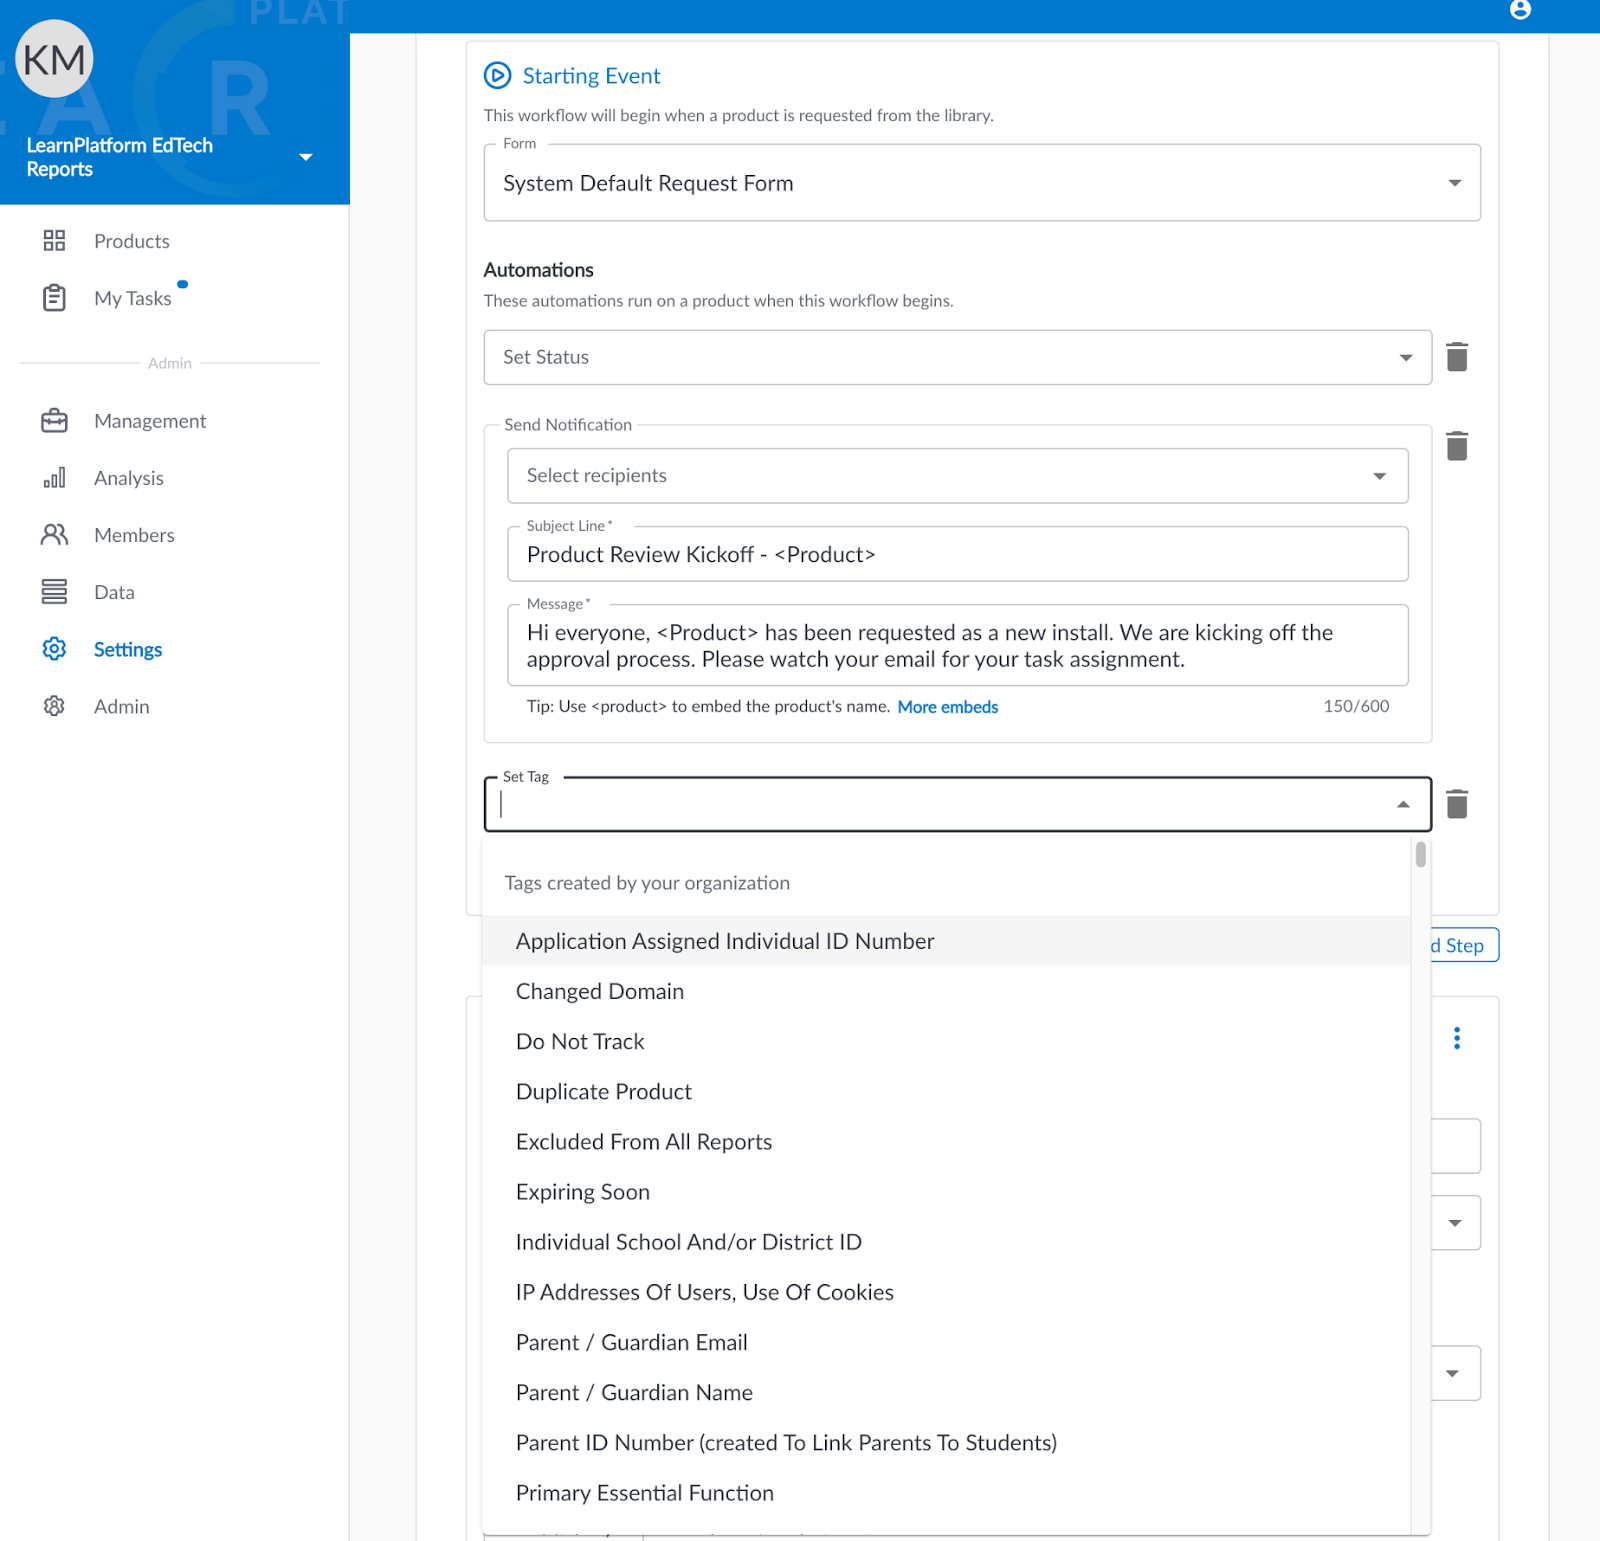Click the 150/600 character counter
This screenshot has height=1541, width=1600.
click(1356, 706)
